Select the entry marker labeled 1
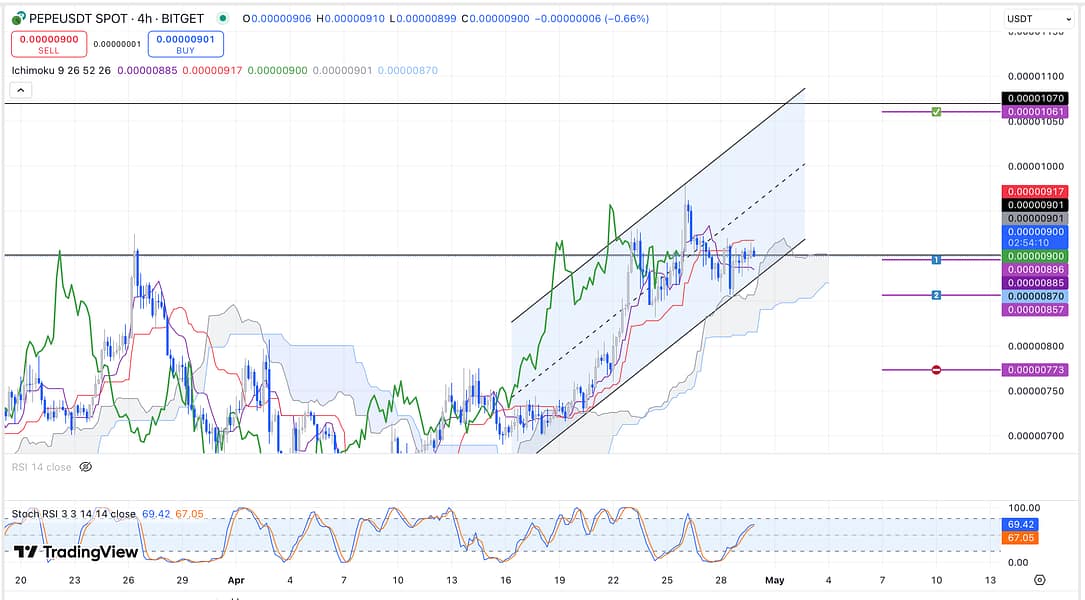 (x=936, y=260)
